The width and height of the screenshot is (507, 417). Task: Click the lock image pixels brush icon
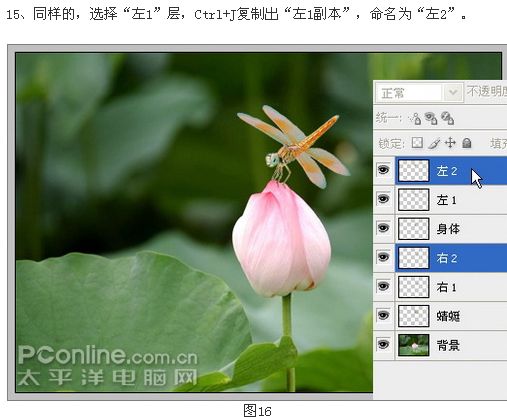(x=434, y=143)
